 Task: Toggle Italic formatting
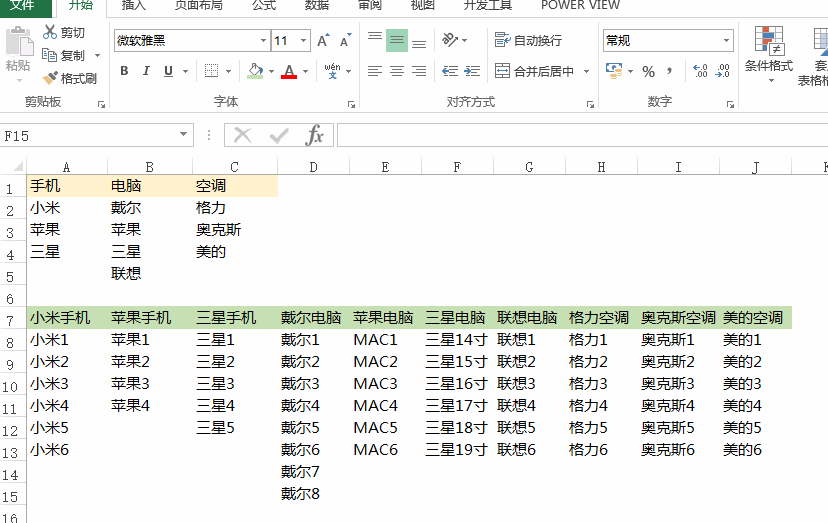pos(146,71)
